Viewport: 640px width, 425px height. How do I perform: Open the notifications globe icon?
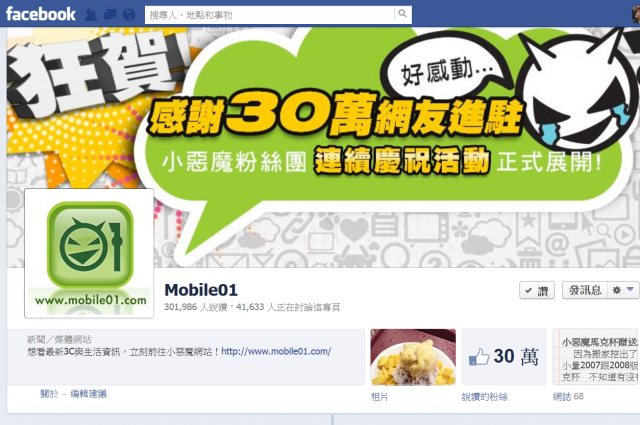pyautogui.click(x=129, y=15)
